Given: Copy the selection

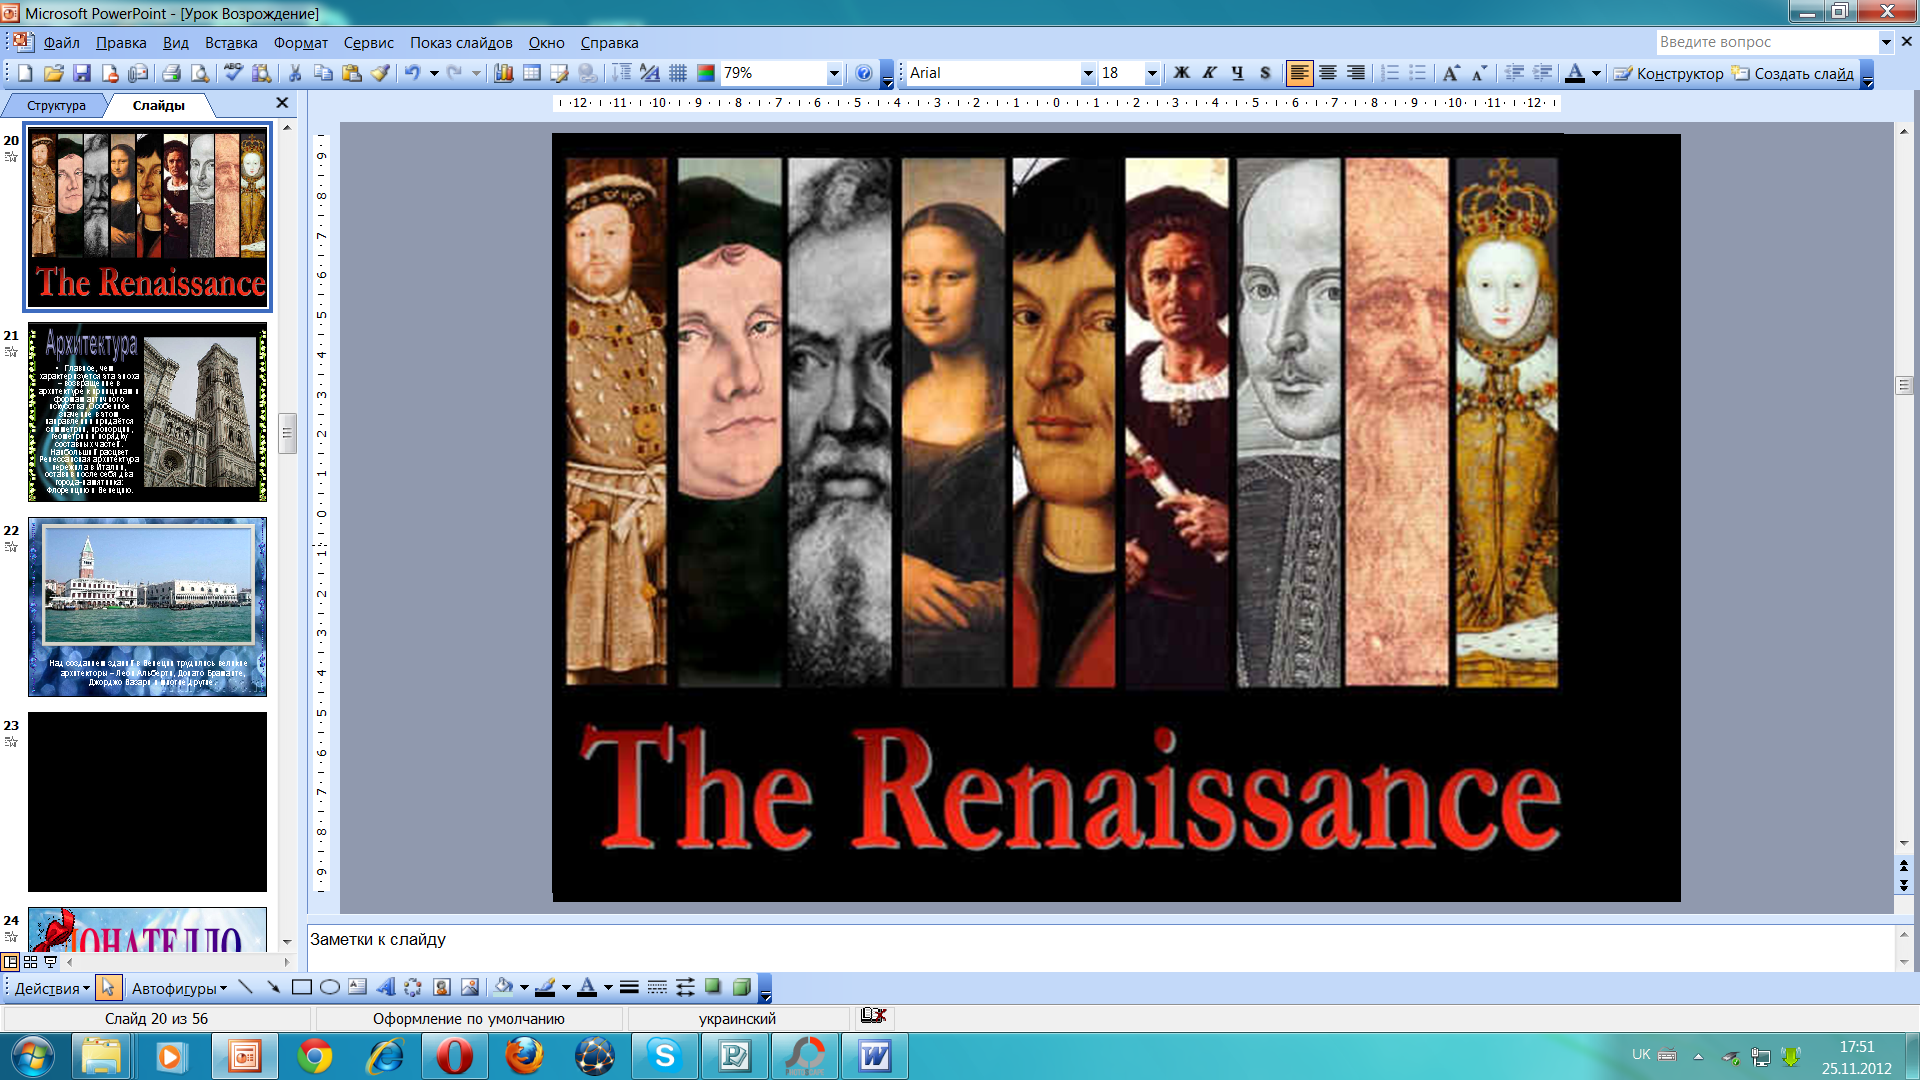Looking at the screenshot, I should [x=323, y=73].
